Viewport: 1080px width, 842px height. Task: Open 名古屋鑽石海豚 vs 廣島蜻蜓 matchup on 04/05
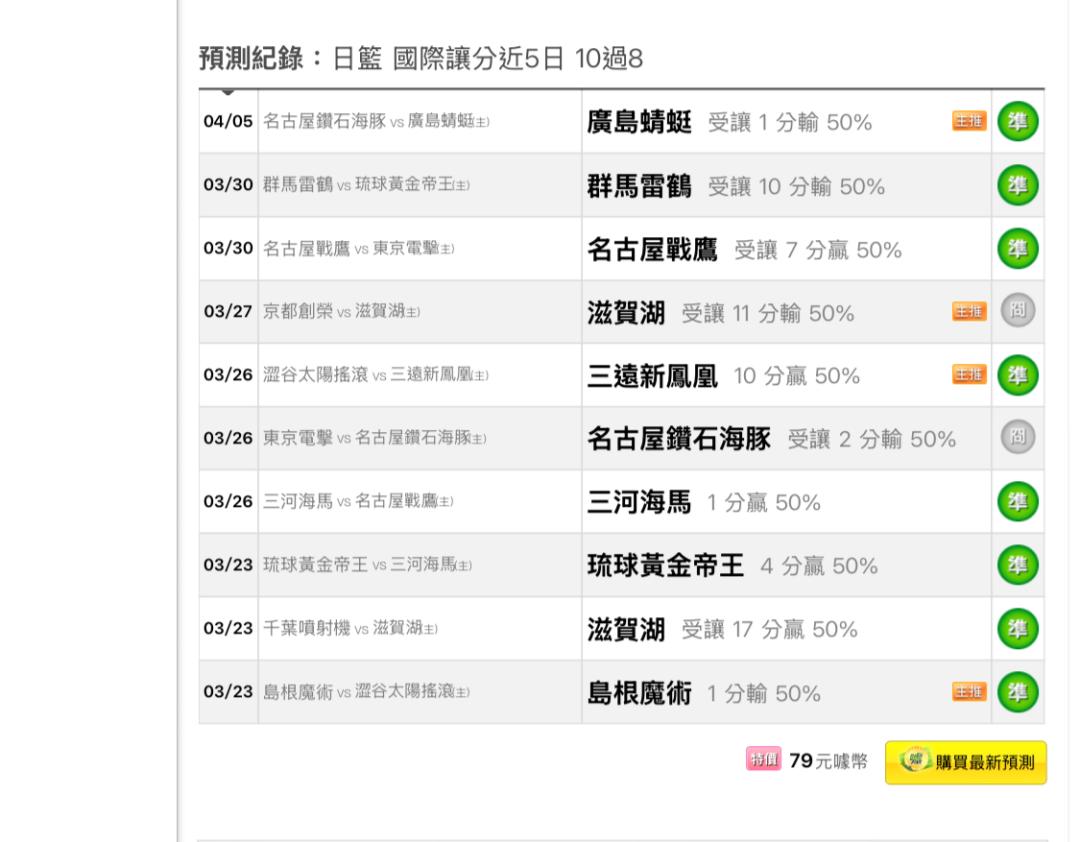click(x=376, y=122)
